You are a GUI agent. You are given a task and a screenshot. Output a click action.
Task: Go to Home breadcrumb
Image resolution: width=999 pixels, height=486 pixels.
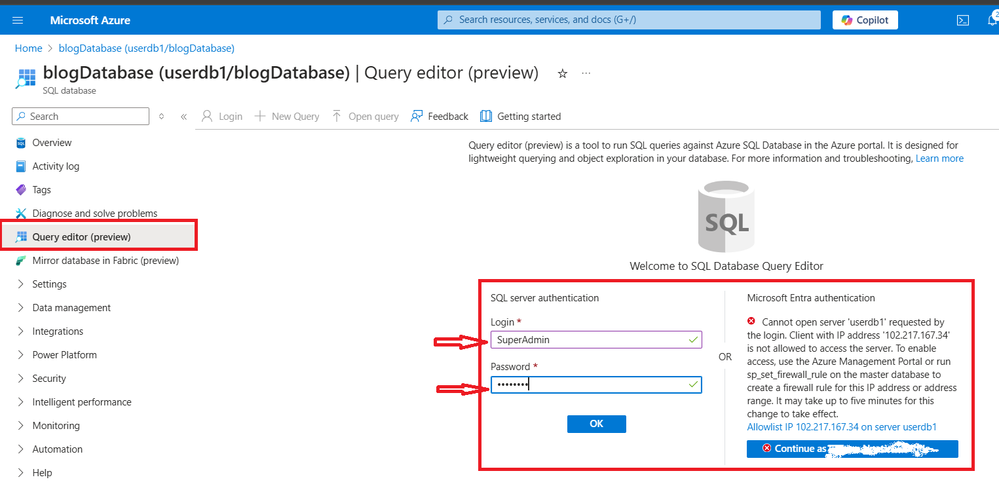click(x=28, y=48)
